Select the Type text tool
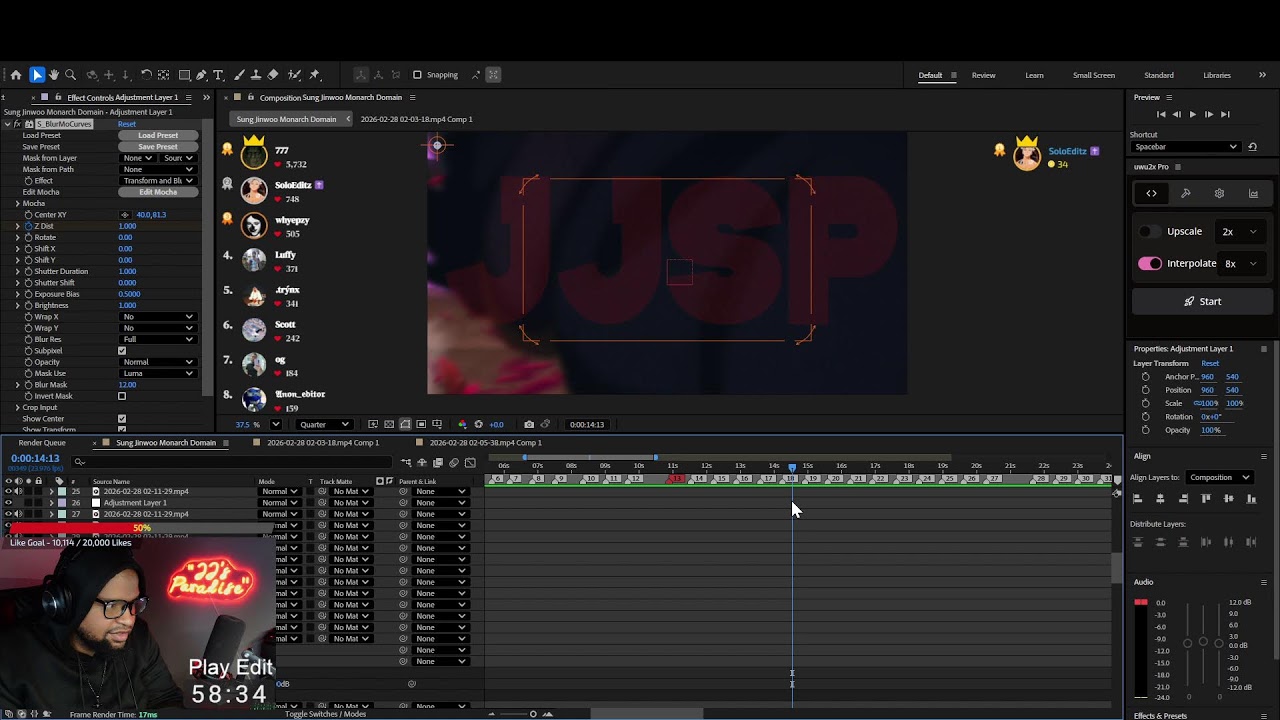This screenshot has height=720, width=1280. point(218,75)
